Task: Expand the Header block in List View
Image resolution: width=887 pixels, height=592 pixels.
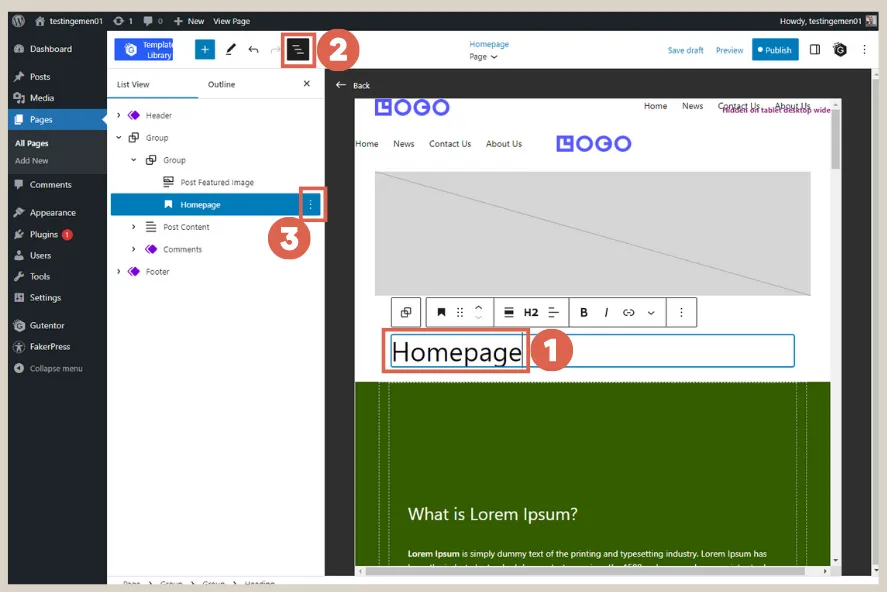Action: [120, 114]
